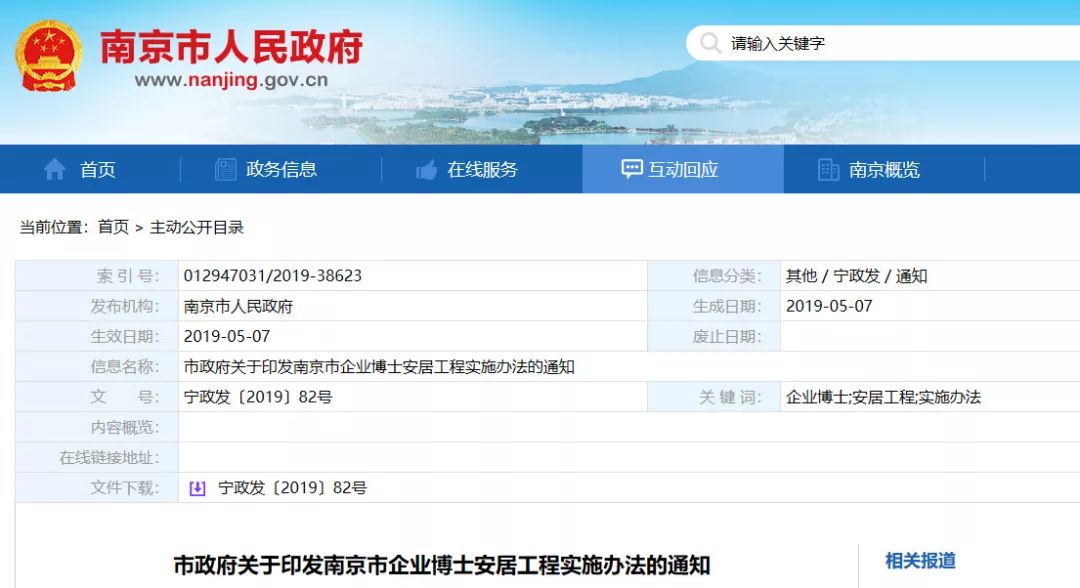Open the 政务信息 navigation tab
1080x588 pixels.
click(x=281, y=169)
